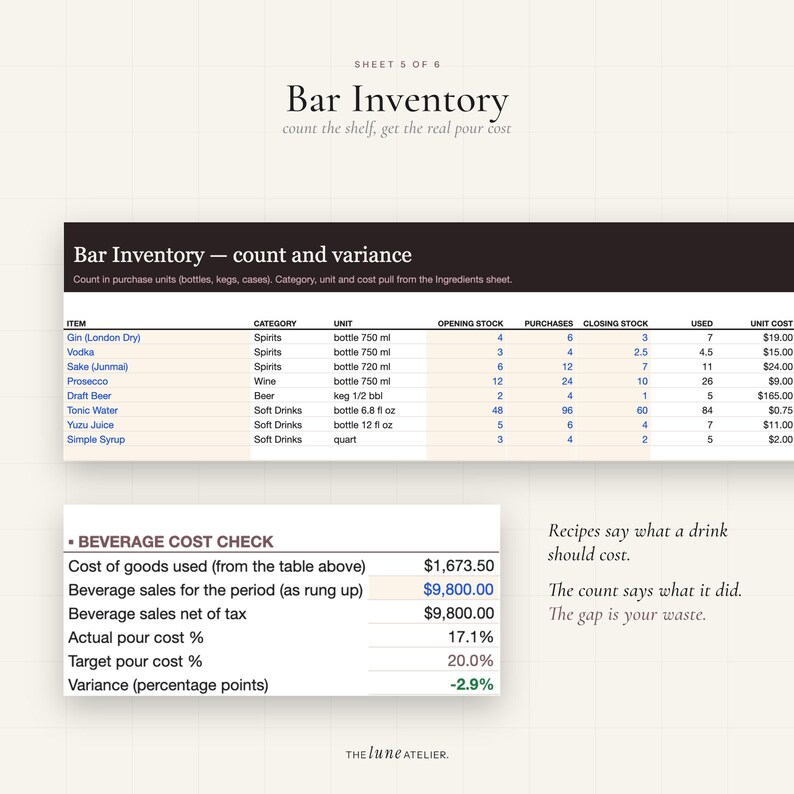Click the OPENING STOCK column header
This screenshot has height=794, width=794.
(470, 324)
